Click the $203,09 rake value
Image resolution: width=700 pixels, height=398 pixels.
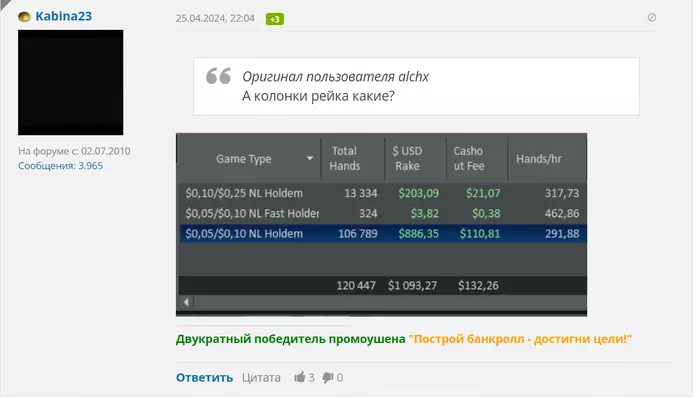418,193
